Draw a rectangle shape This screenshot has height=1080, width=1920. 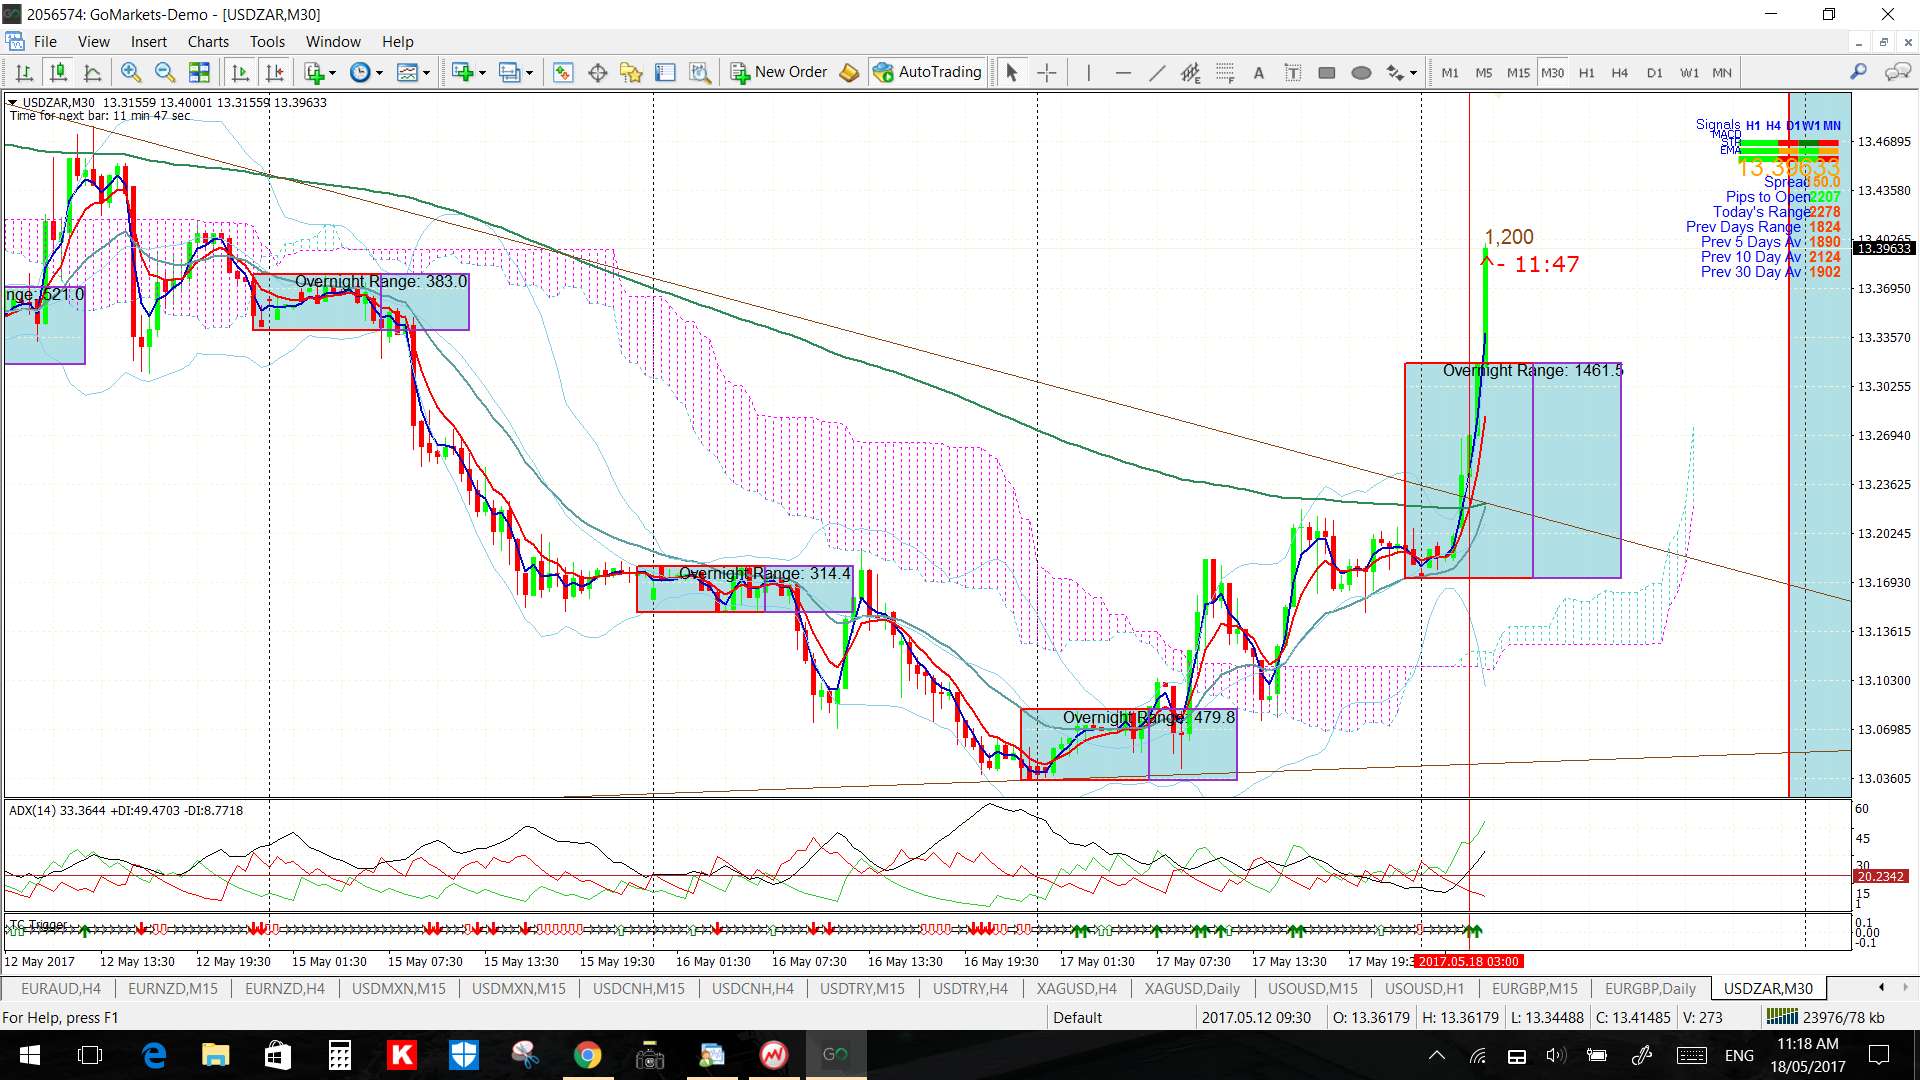click(1327, 72)
